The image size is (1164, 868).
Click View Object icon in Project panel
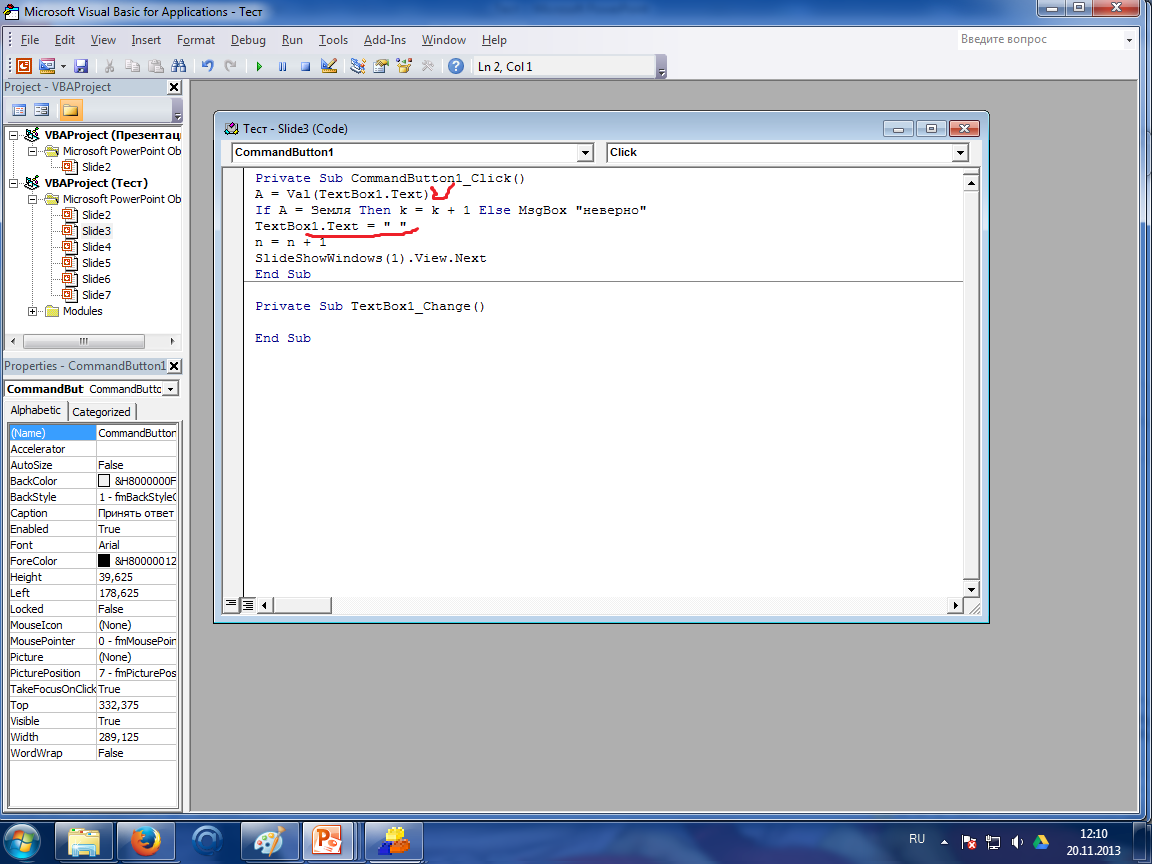[x=42, y=111]
